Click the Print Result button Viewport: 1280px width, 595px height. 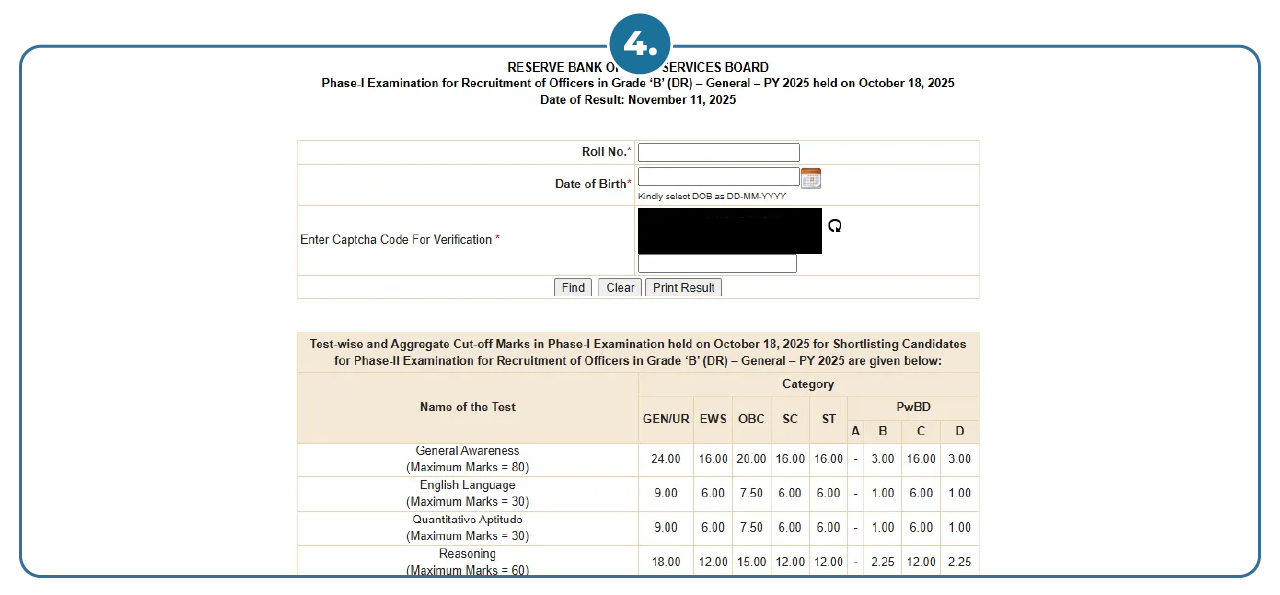click(x=683, y=288)
